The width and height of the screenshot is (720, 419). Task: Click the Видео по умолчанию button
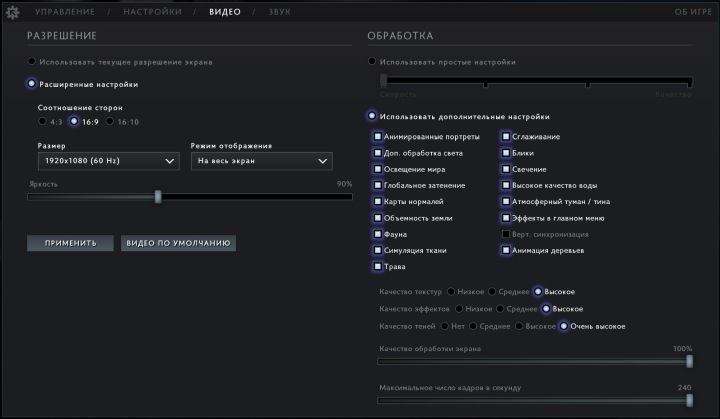(x=178, y=242)
